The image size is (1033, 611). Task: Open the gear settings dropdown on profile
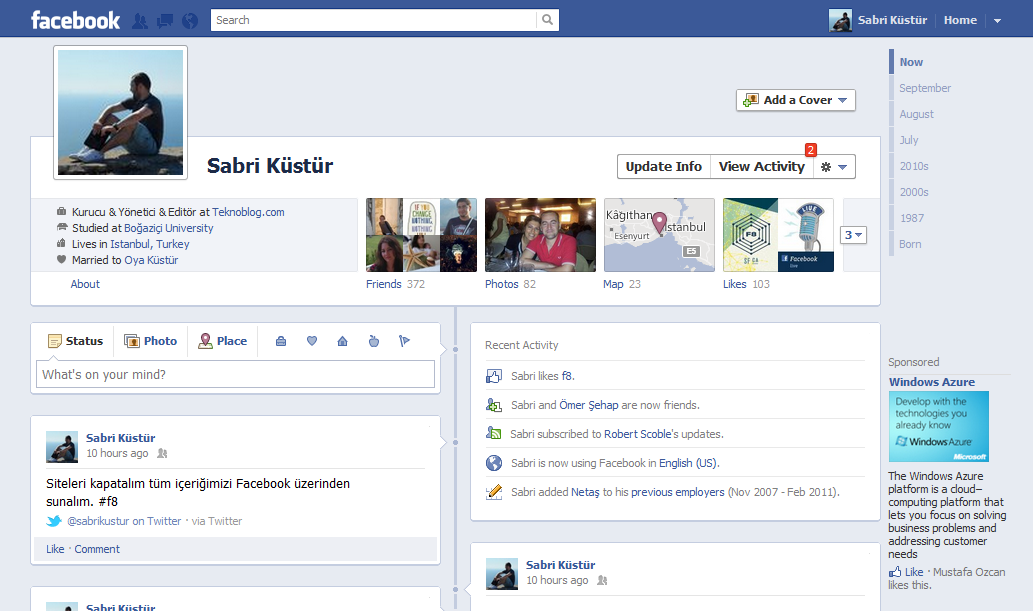(x=834, y=167)
